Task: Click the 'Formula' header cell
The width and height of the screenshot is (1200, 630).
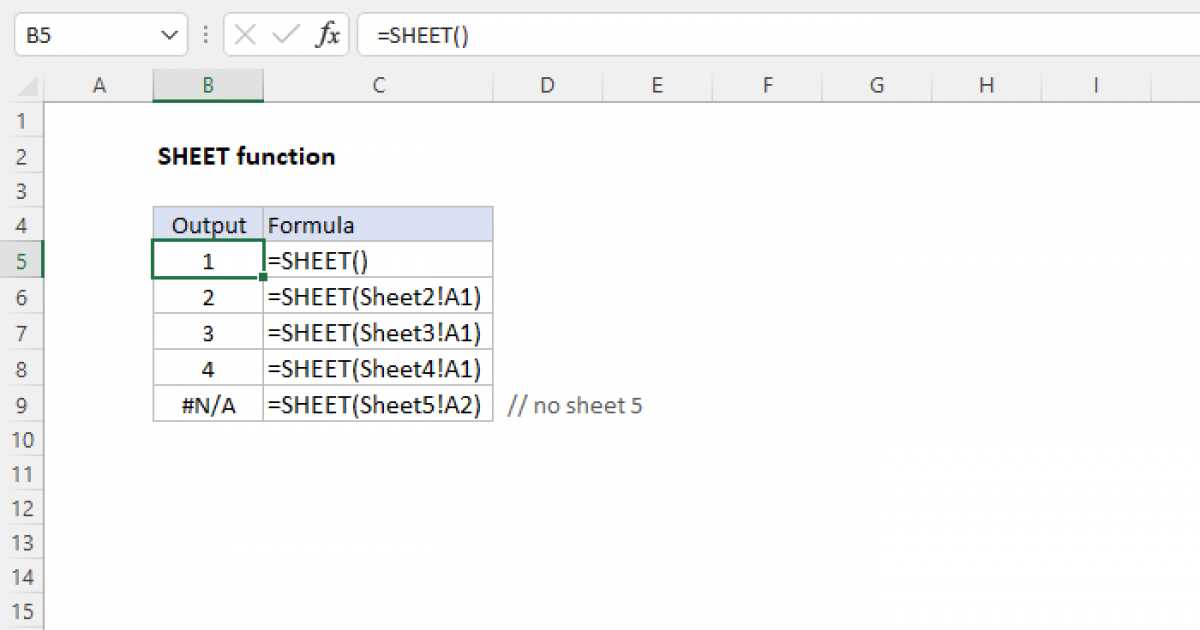Action: click(x=378, y=225)
